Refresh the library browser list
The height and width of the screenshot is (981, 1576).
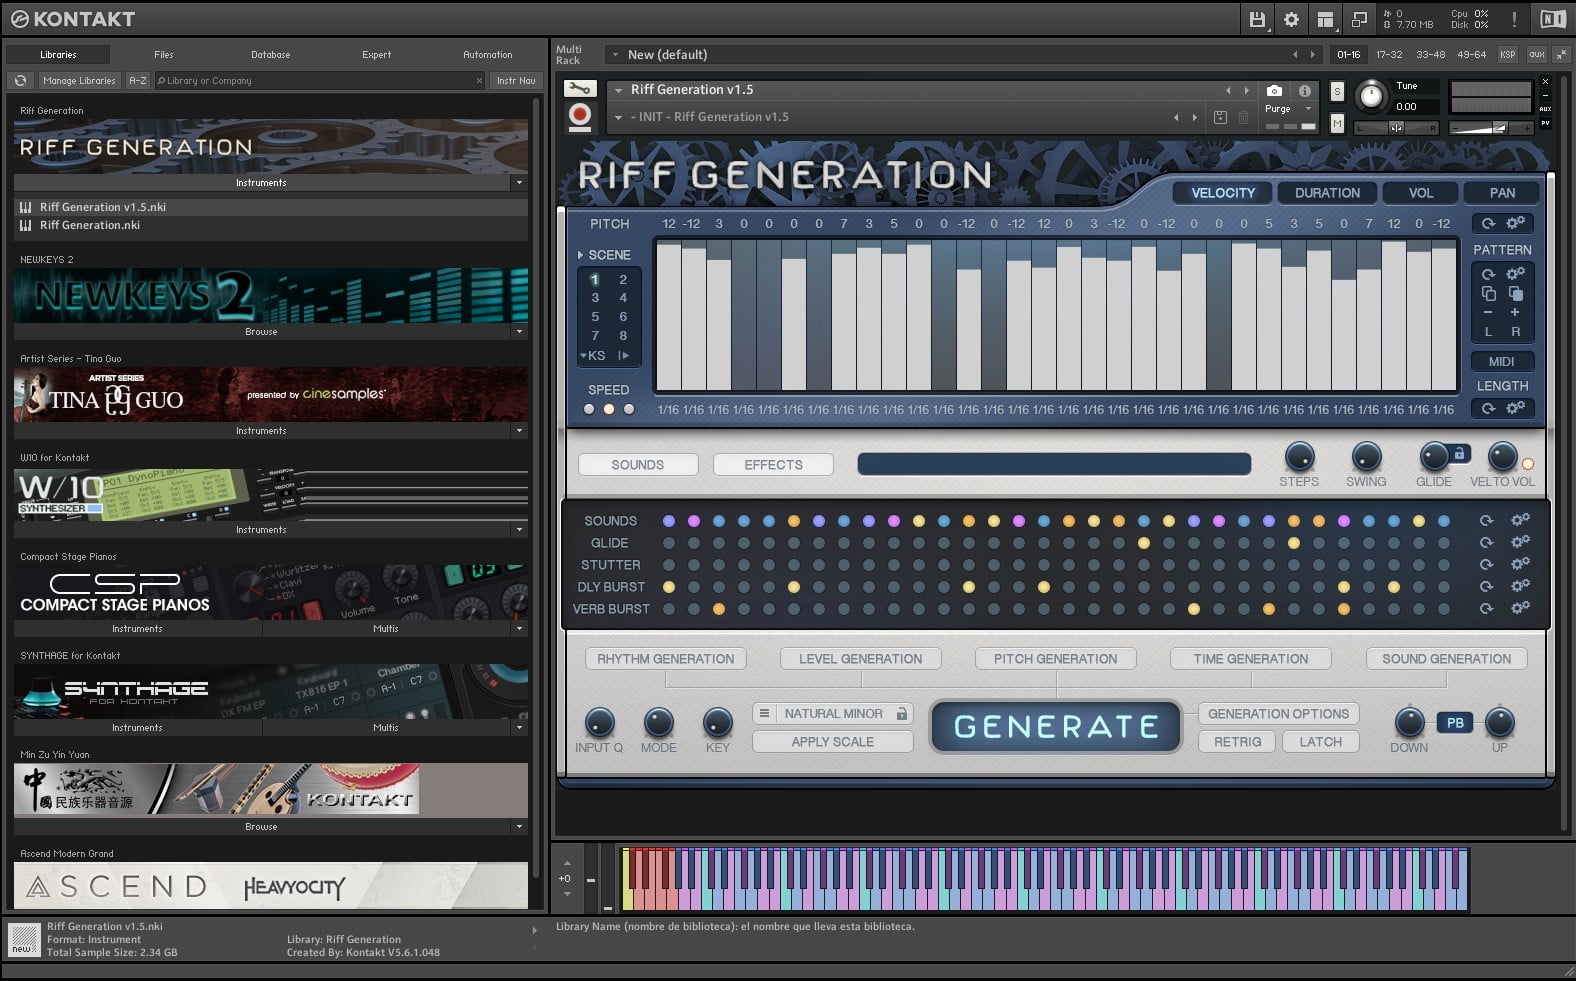[x=20, y=80]
